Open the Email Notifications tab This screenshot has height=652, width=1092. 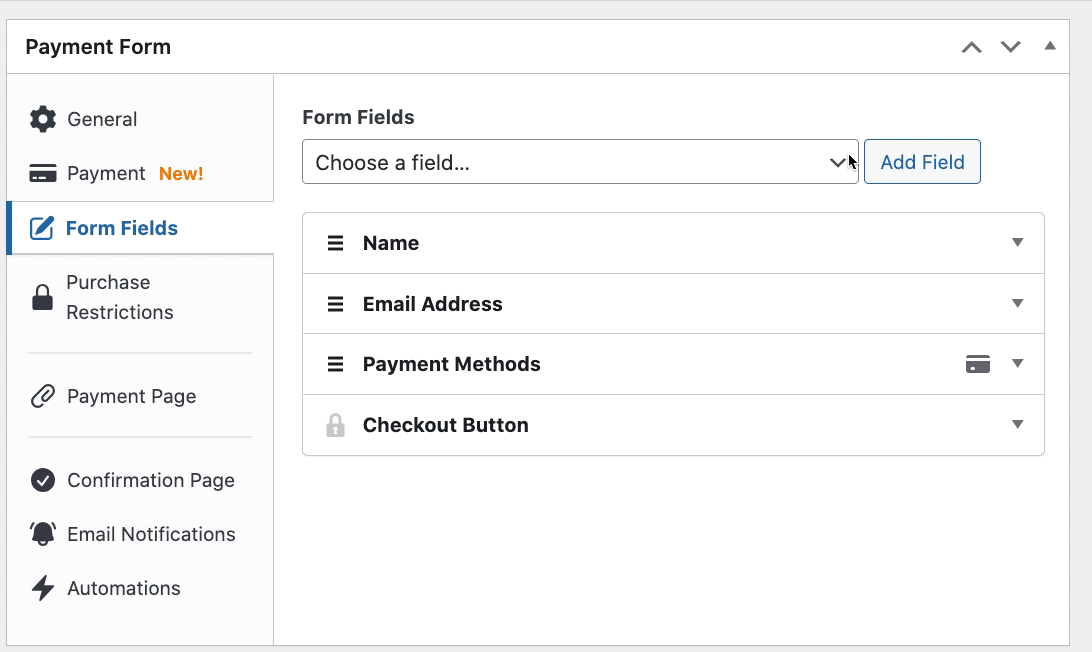151,534
